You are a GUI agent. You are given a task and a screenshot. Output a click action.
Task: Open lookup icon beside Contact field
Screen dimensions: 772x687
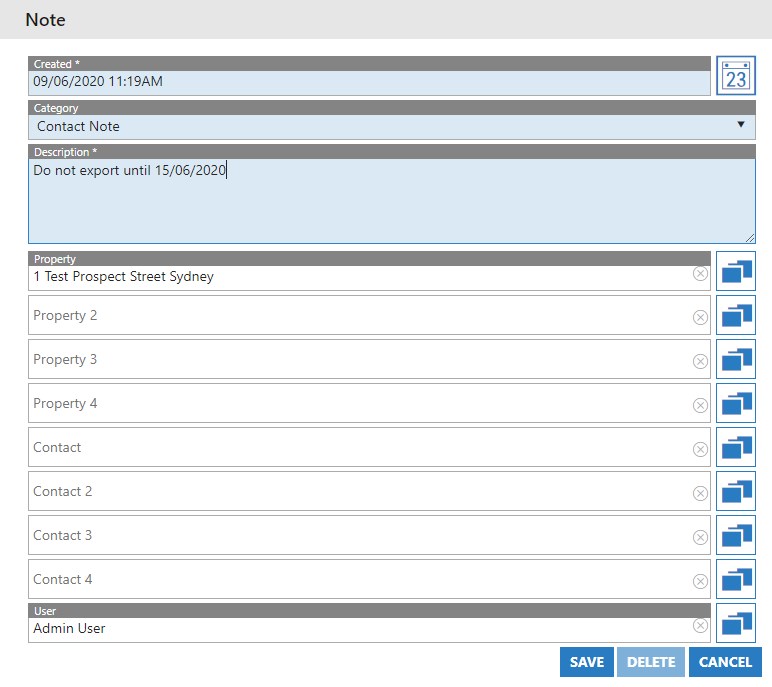735,447
